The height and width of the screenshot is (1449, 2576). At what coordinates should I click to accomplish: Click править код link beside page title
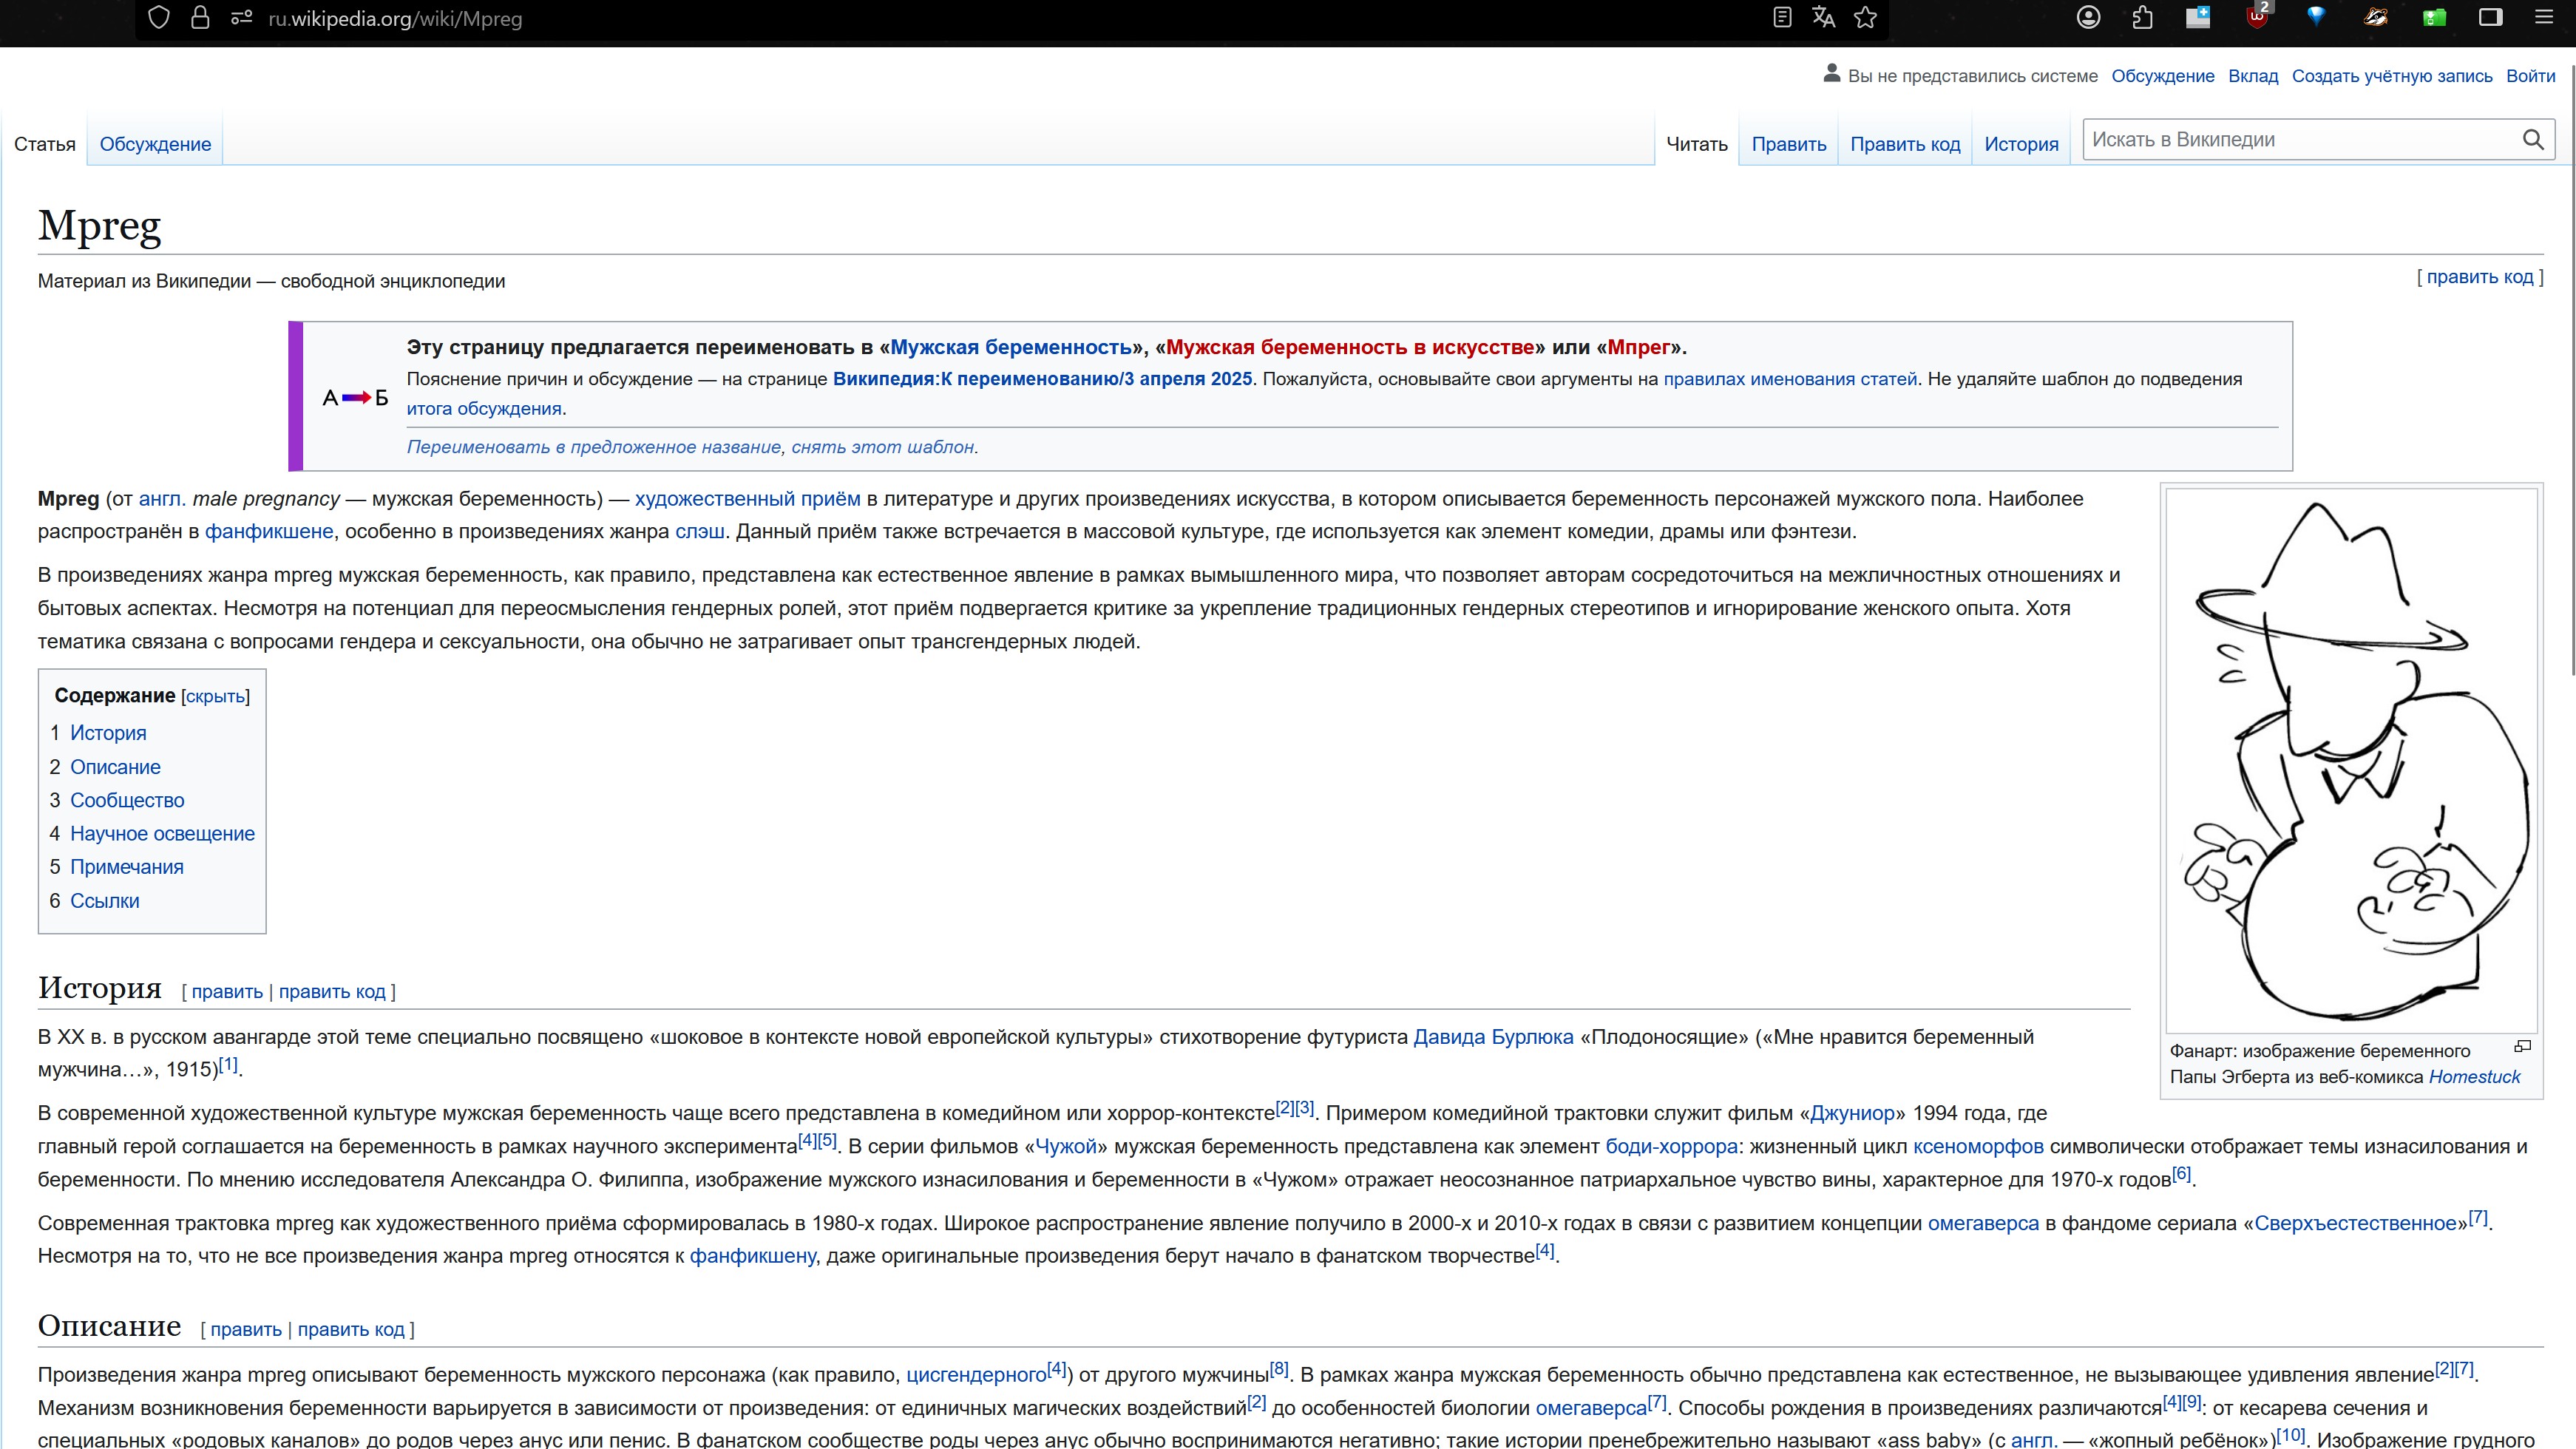click(x=2480, y=277)
